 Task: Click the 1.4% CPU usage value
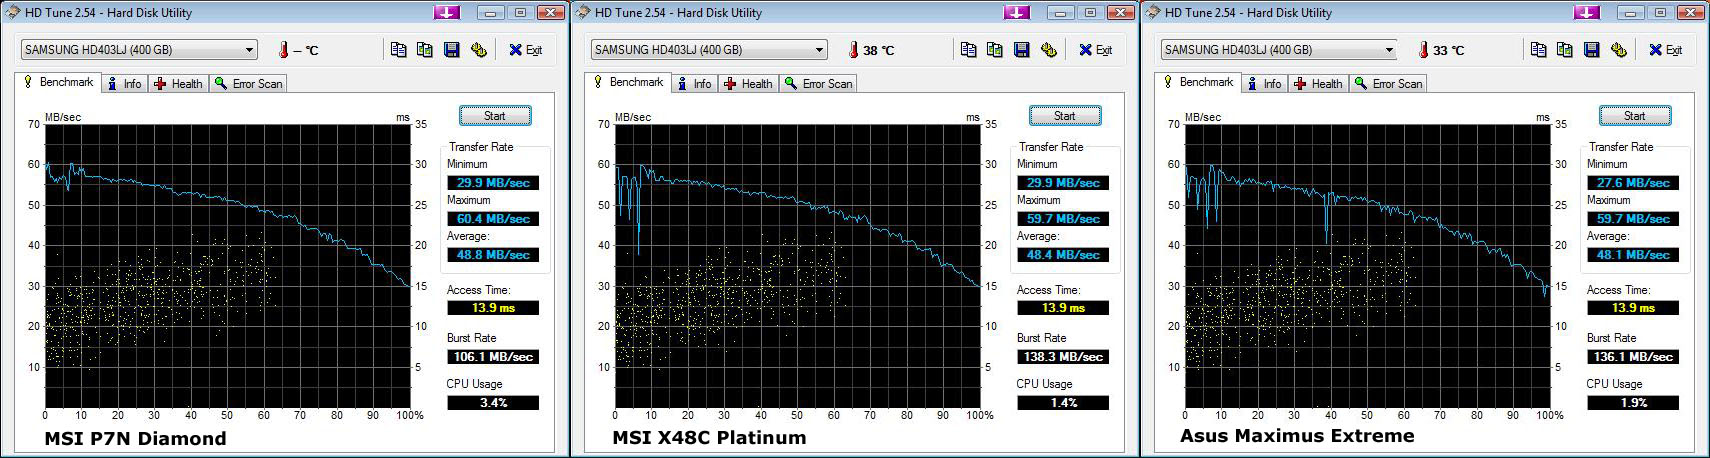pos(1063,402)
